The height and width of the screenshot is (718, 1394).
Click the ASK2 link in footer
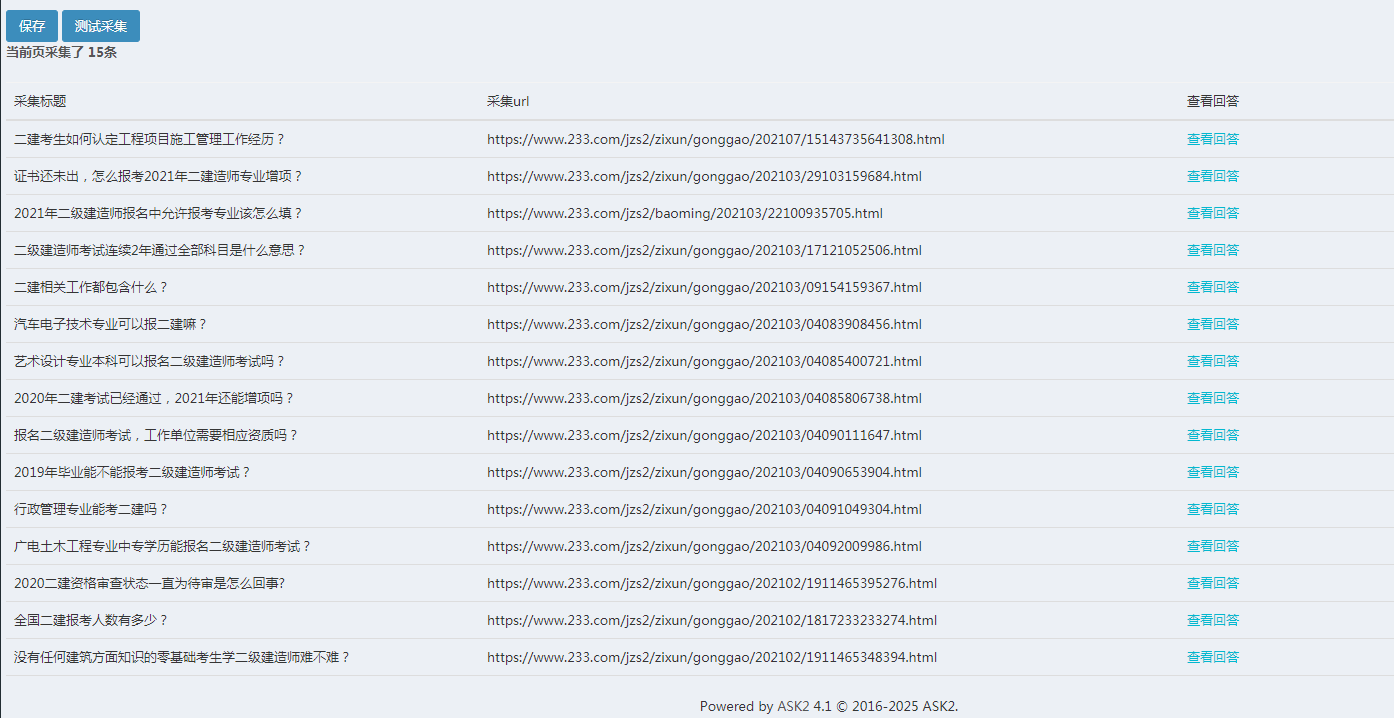[793, 706]
